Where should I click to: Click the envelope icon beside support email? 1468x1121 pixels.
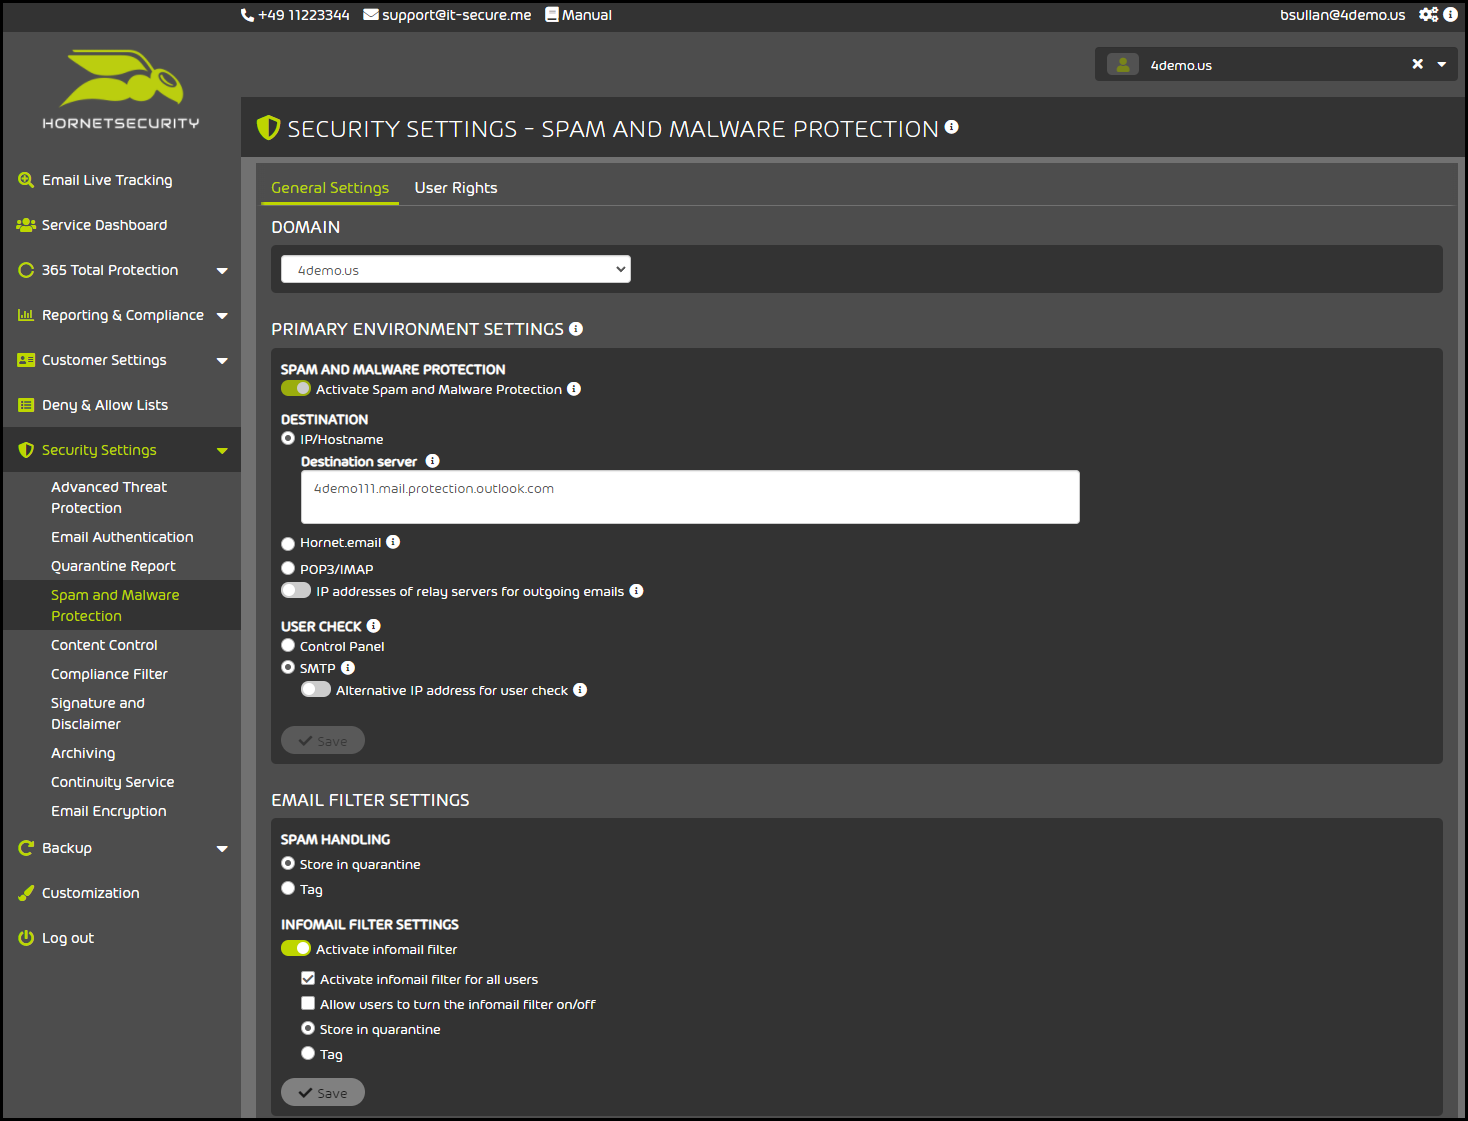pyautogui.click(x=371, y=15)
